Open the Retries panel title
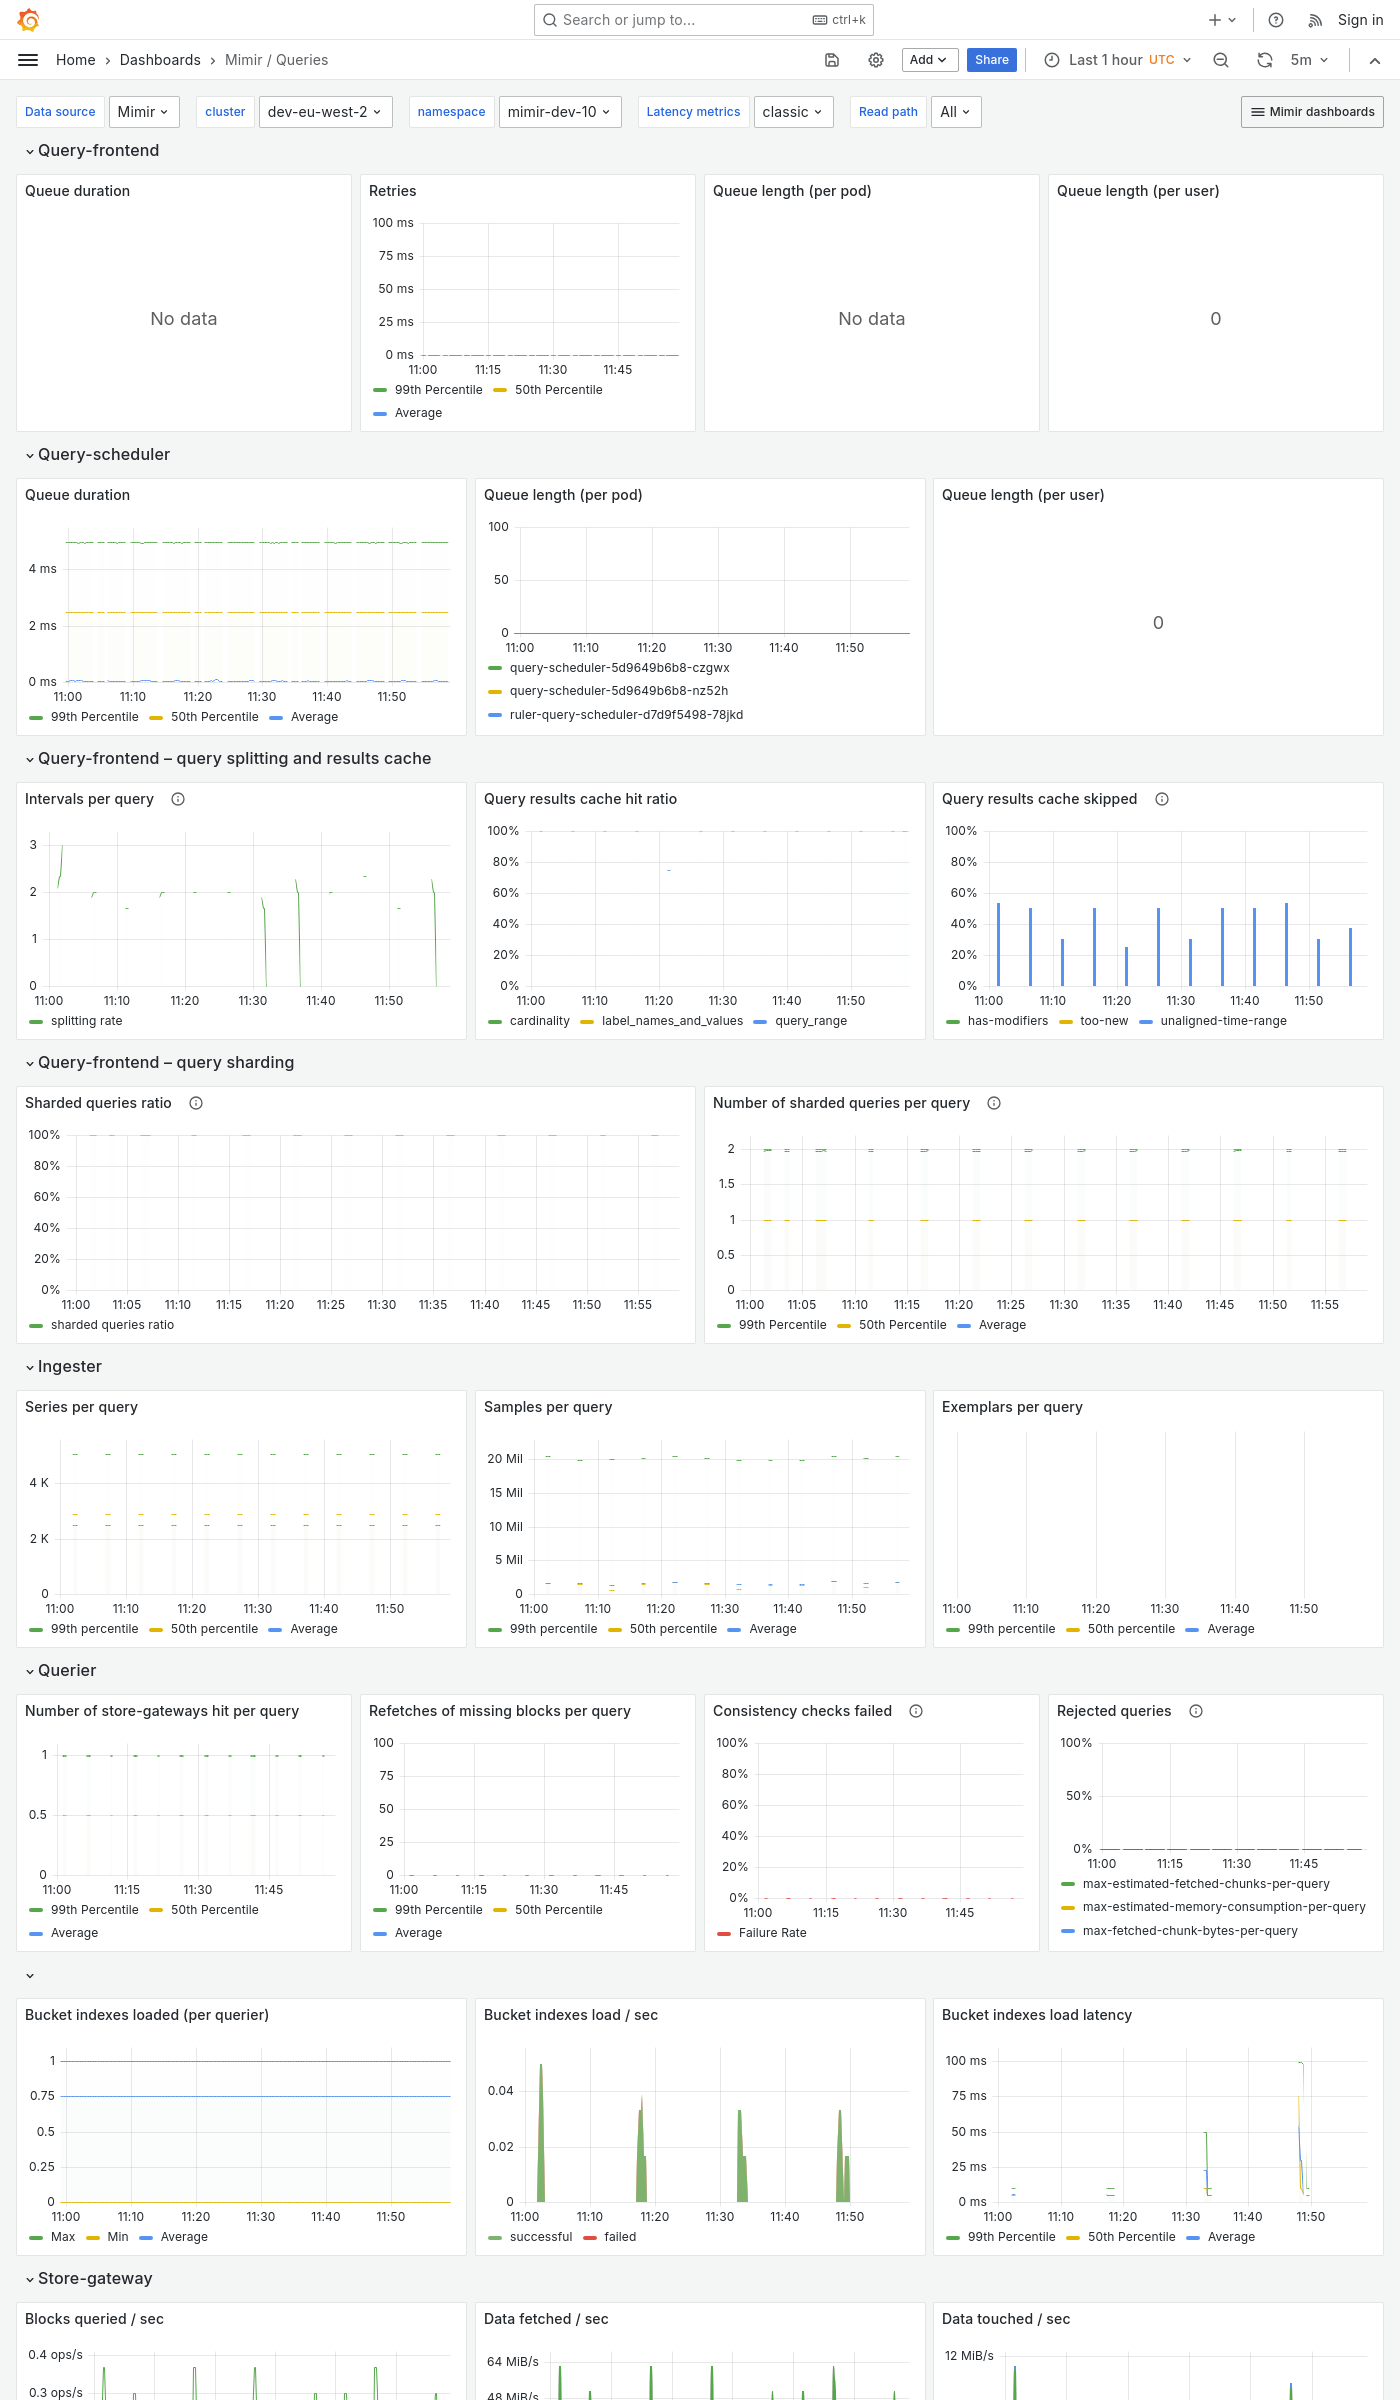Screen dimensions: 1400x2400 [393, 191]
